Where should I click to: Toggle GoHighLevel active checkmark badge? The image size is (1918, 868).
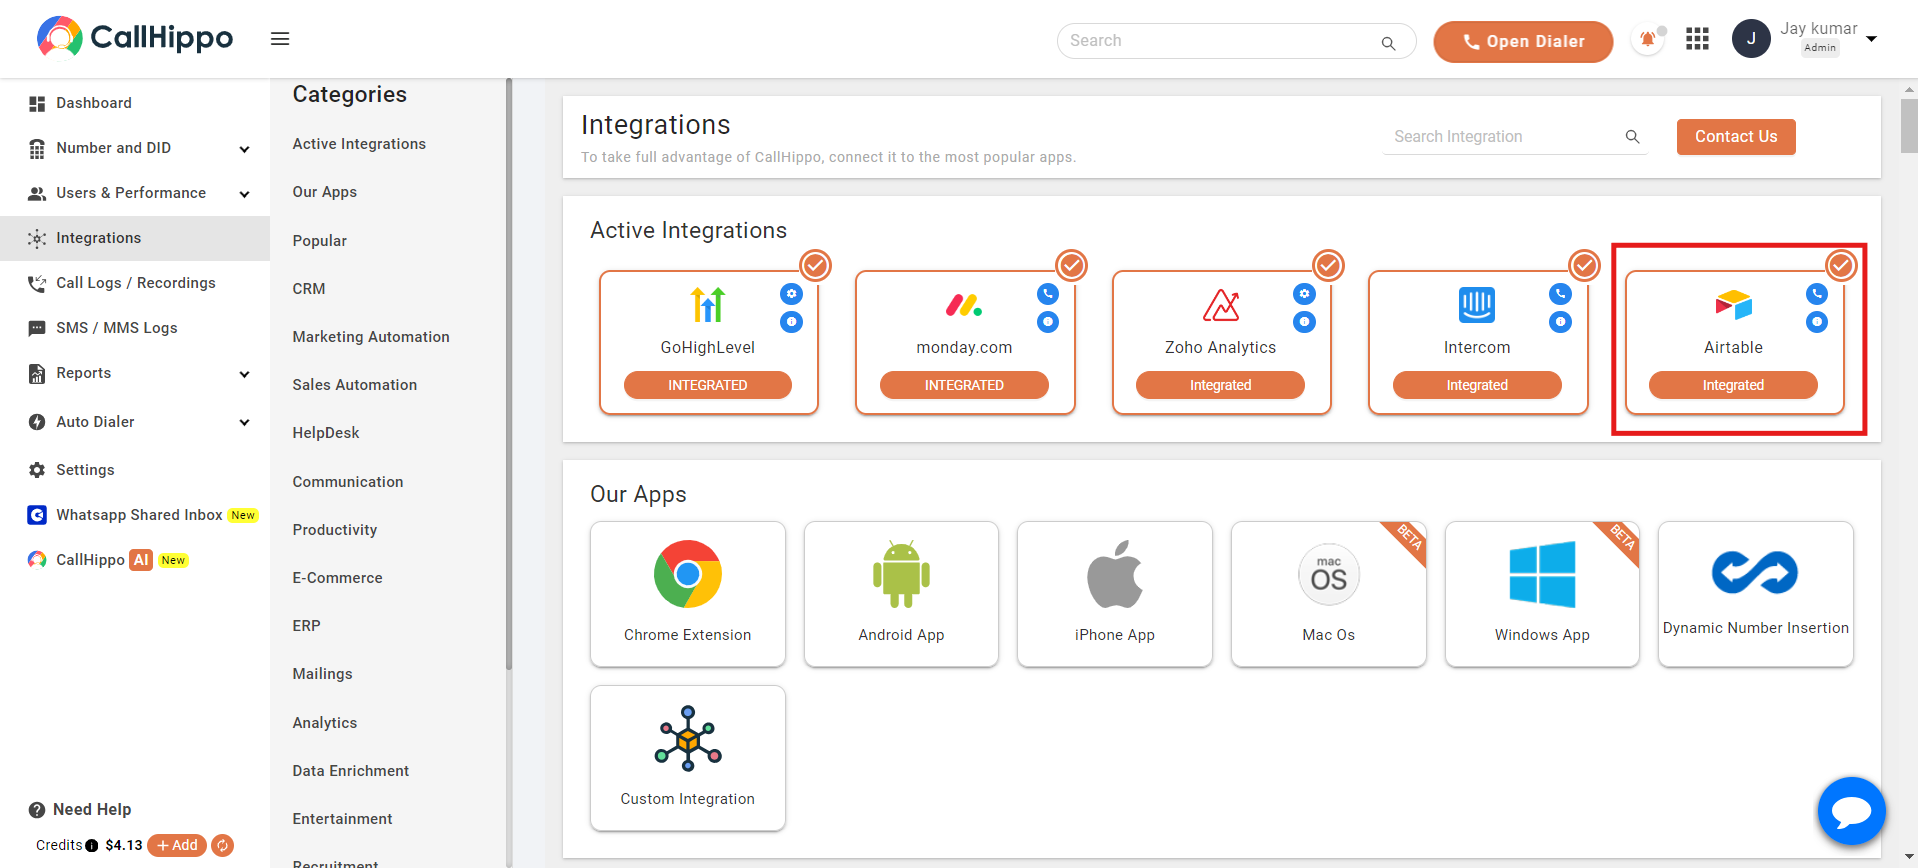pos(816,265)
